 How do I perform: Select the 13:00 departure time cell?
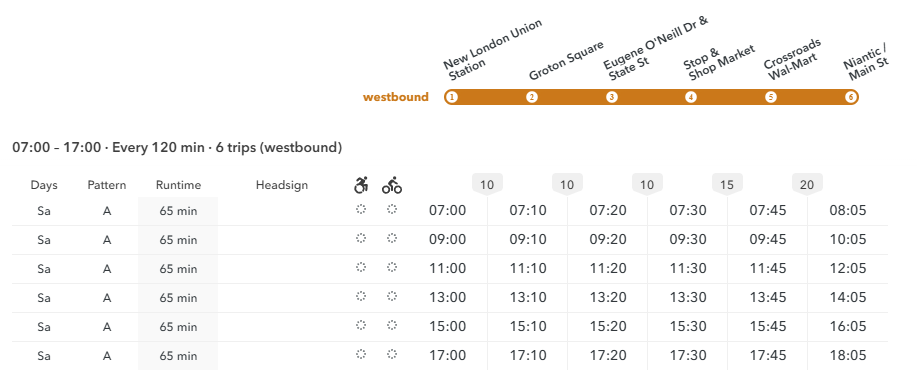pyautogui.click(x=447, y=297)
